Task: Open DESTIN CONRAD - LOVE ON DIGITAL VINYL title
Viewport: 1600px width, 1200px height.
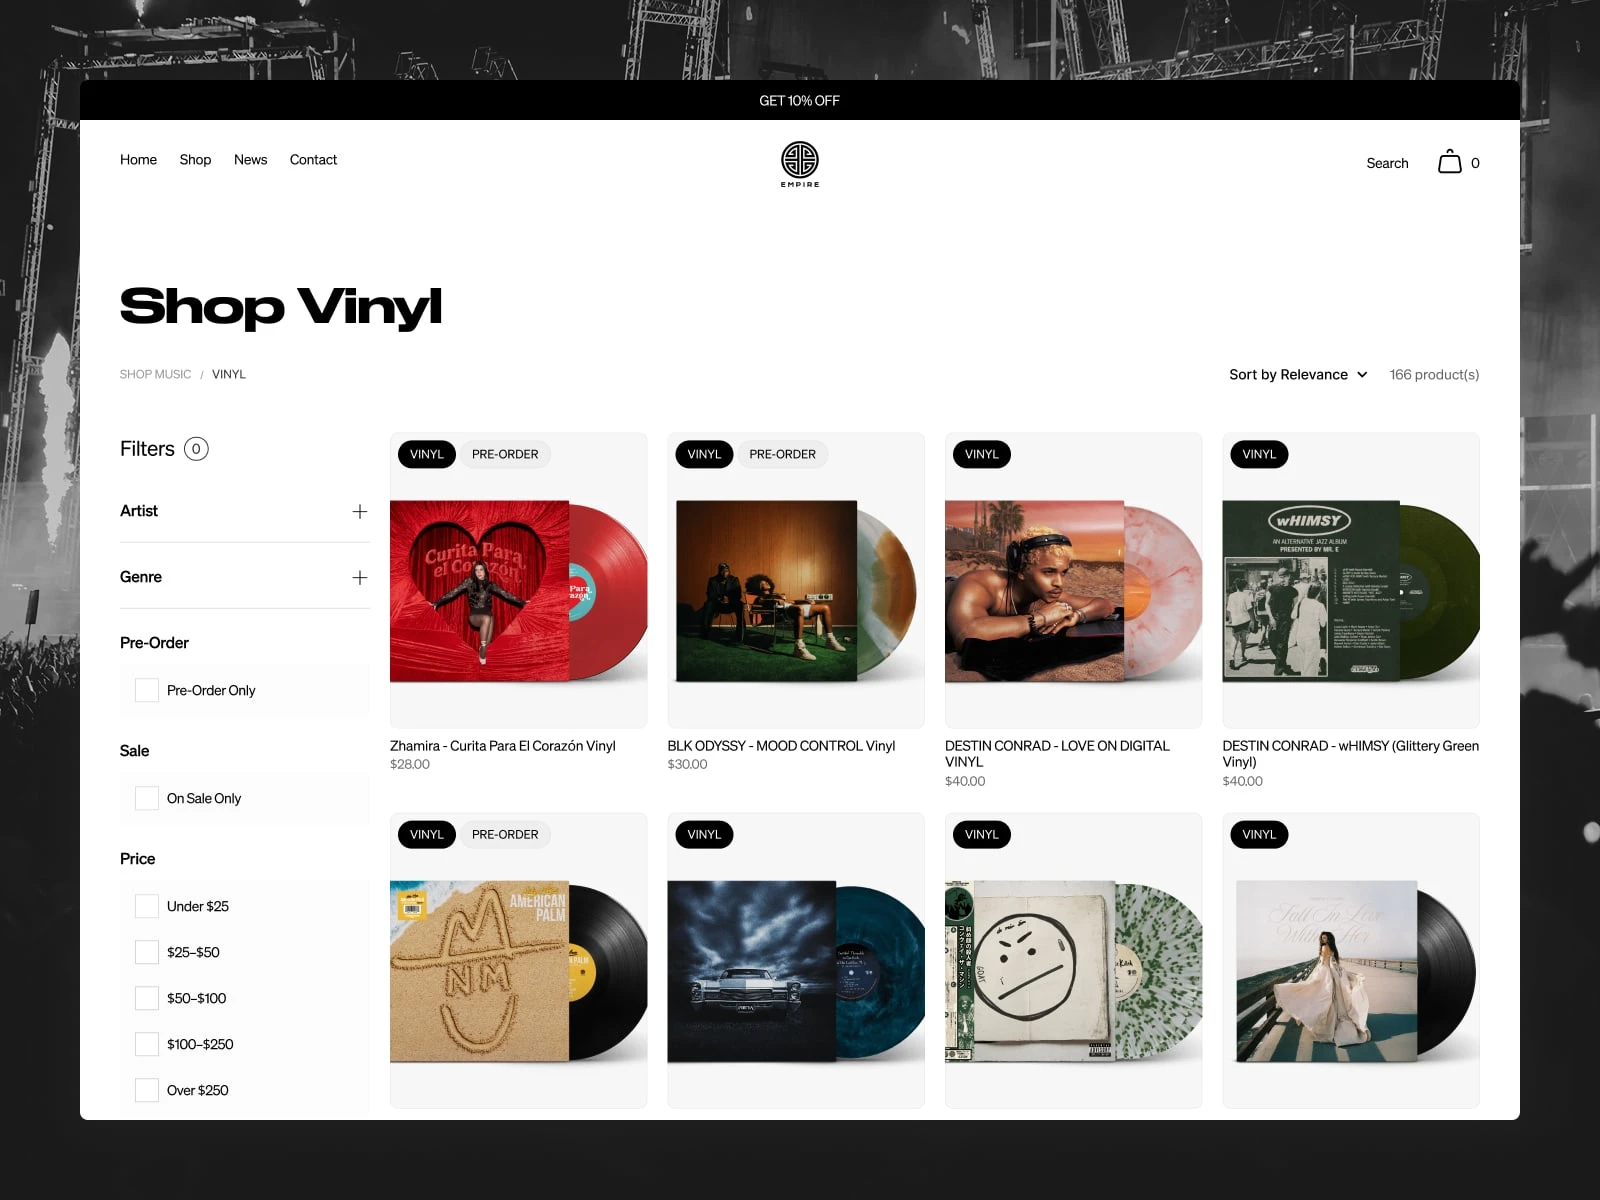Action: tap(1057, 754)
